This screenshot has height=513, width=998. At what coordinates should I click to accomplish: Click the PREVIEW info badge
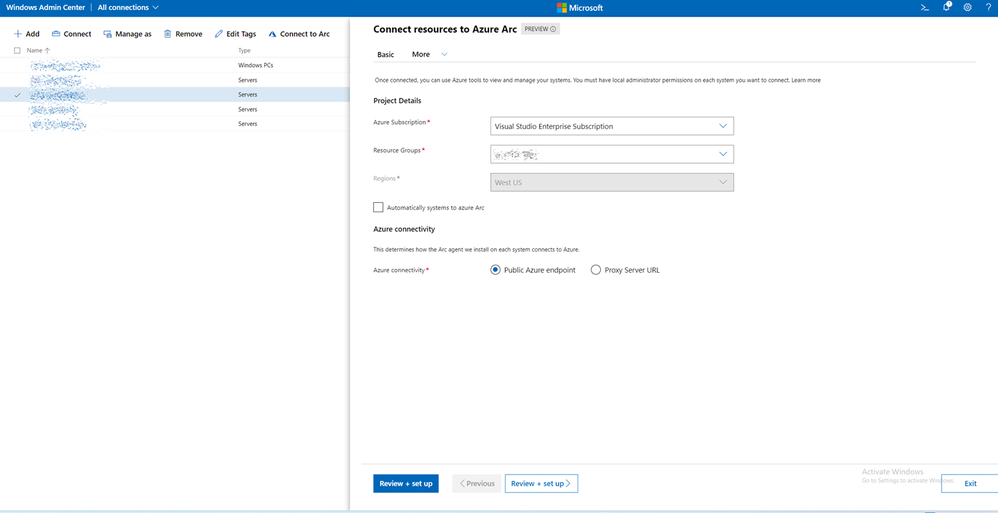tap(540, 29)
